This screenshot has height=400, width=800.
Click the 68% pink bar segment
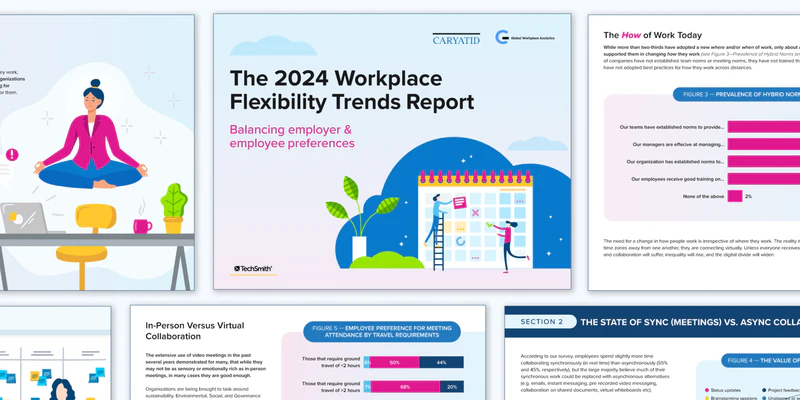tap(405, 386)
